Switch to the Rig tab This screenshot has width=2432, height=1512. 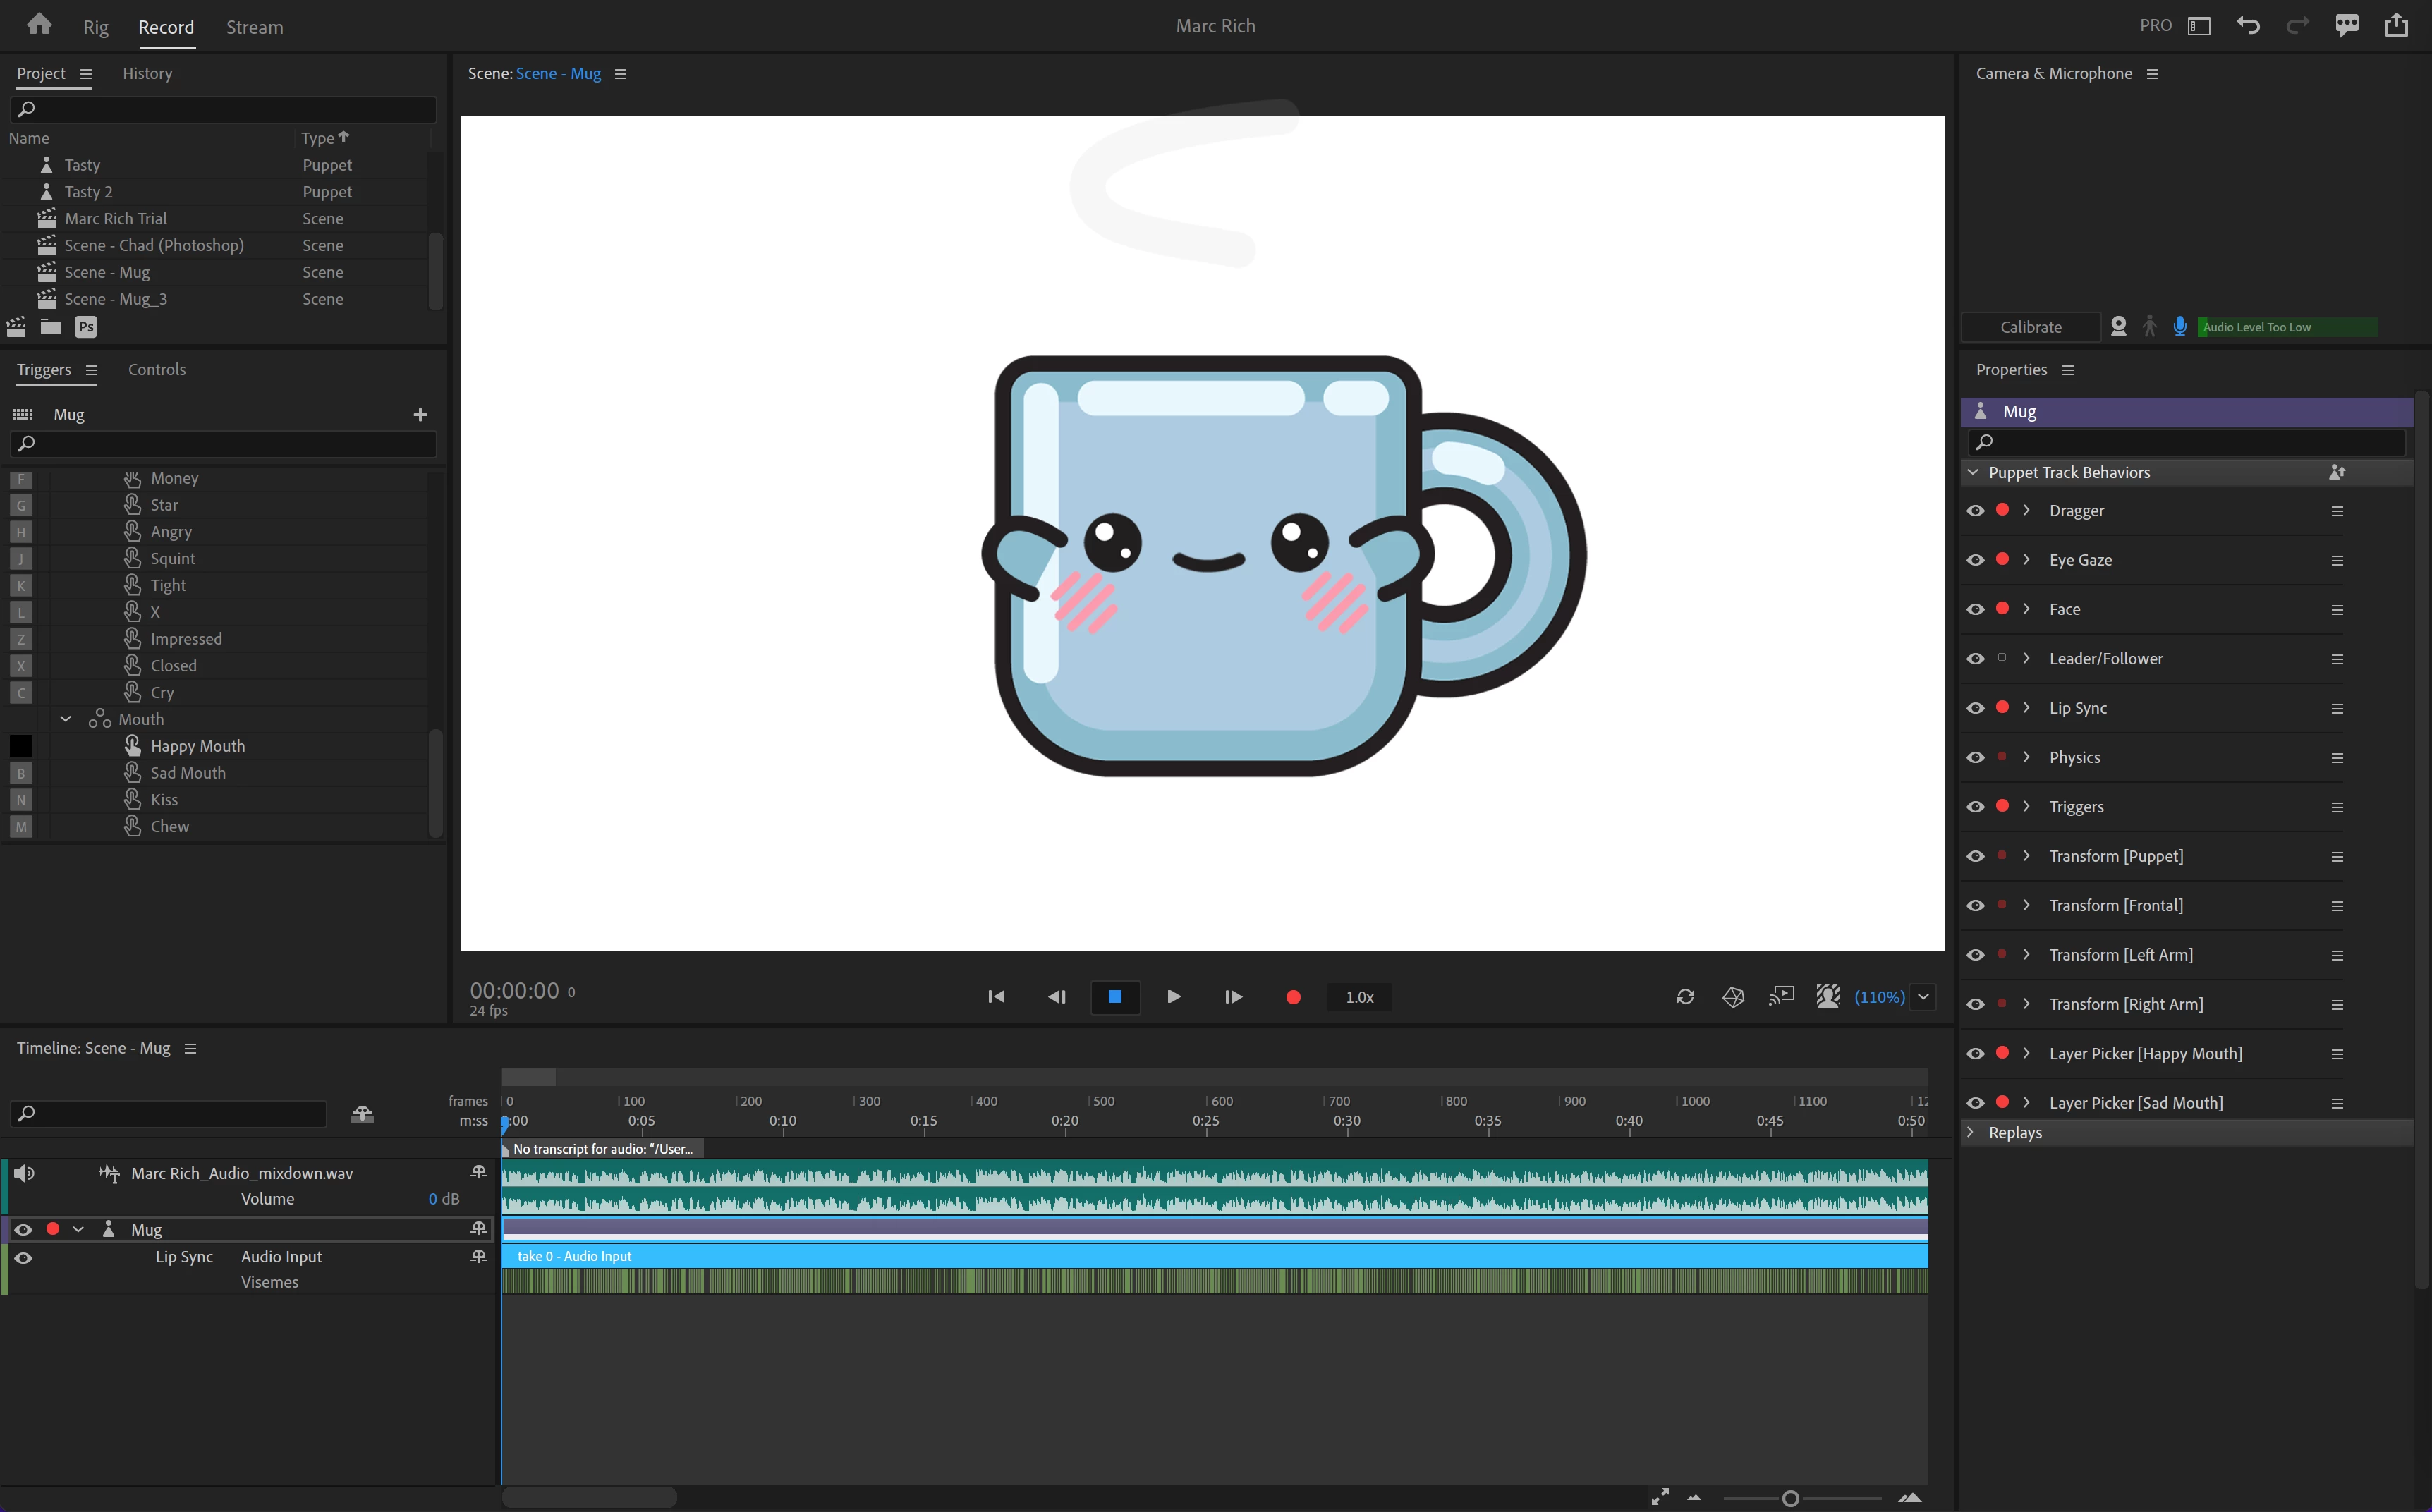click(95, 27)
